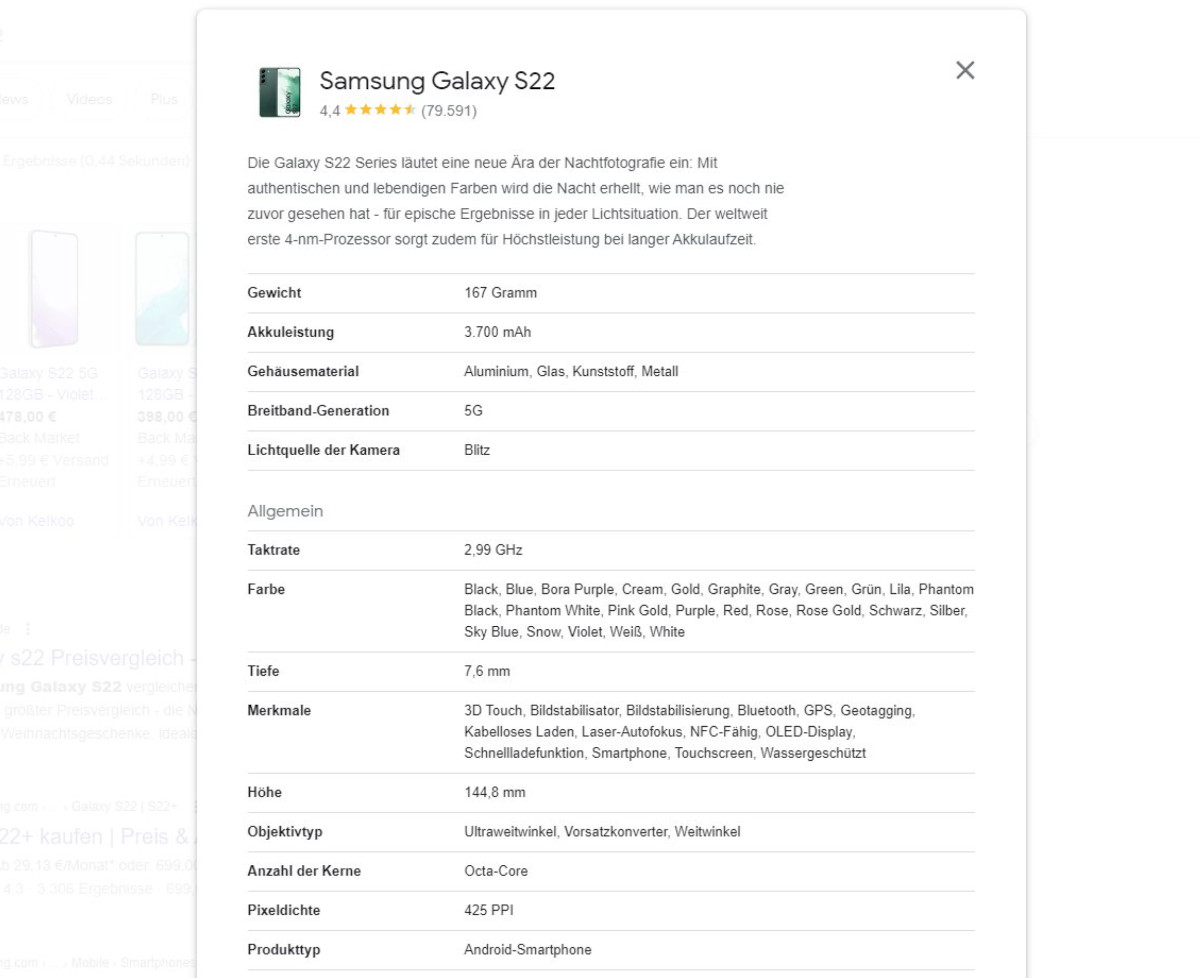Open the Plus tab for more result types
Screen dimensions: 1200x978
point(165,99)
